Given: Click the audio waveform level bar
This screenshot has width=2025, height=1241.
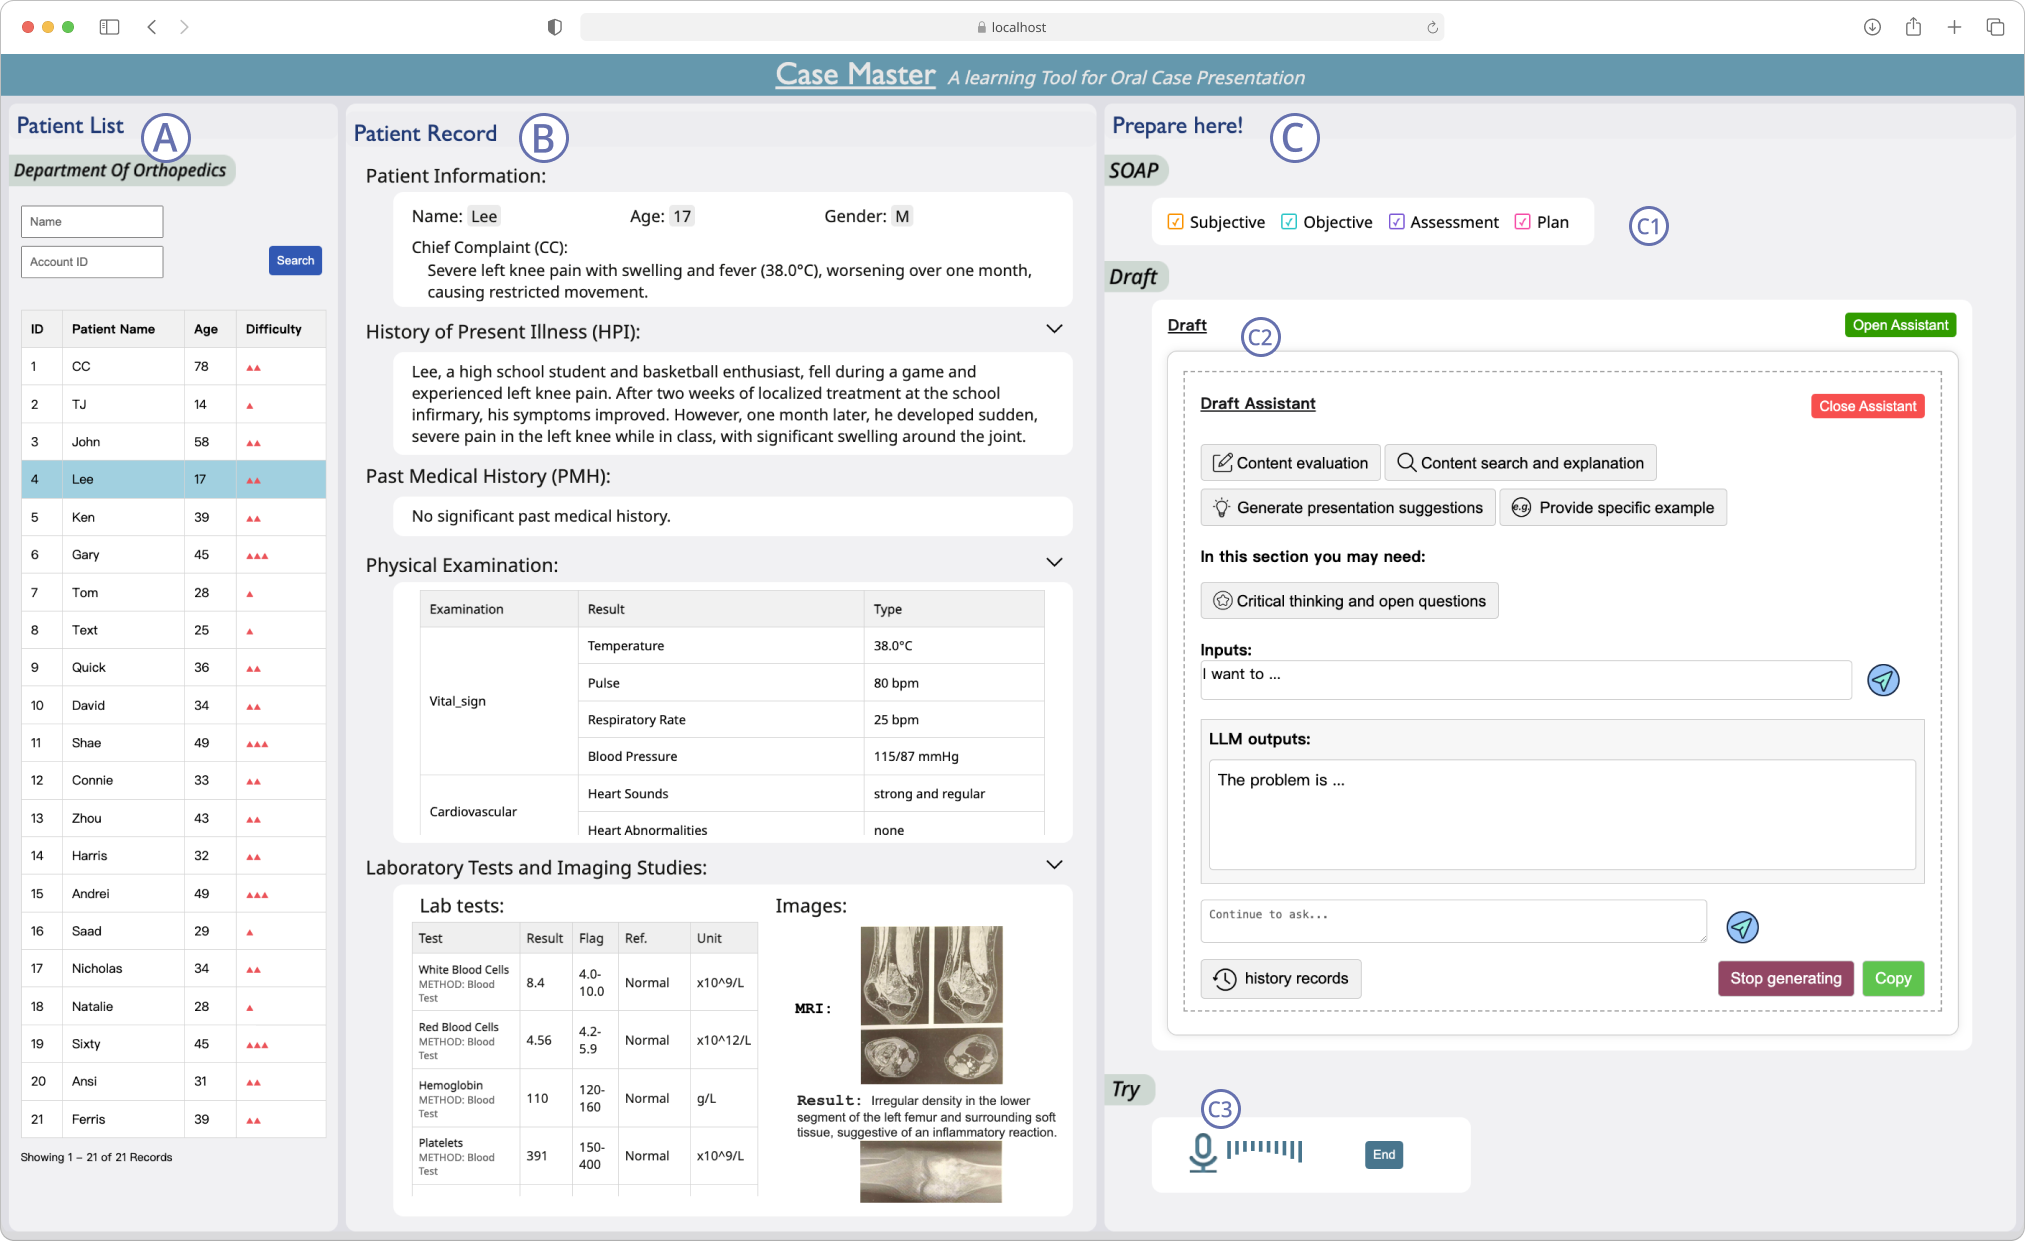Looking at the screenshot, I should click(x=1264, y=1150).
